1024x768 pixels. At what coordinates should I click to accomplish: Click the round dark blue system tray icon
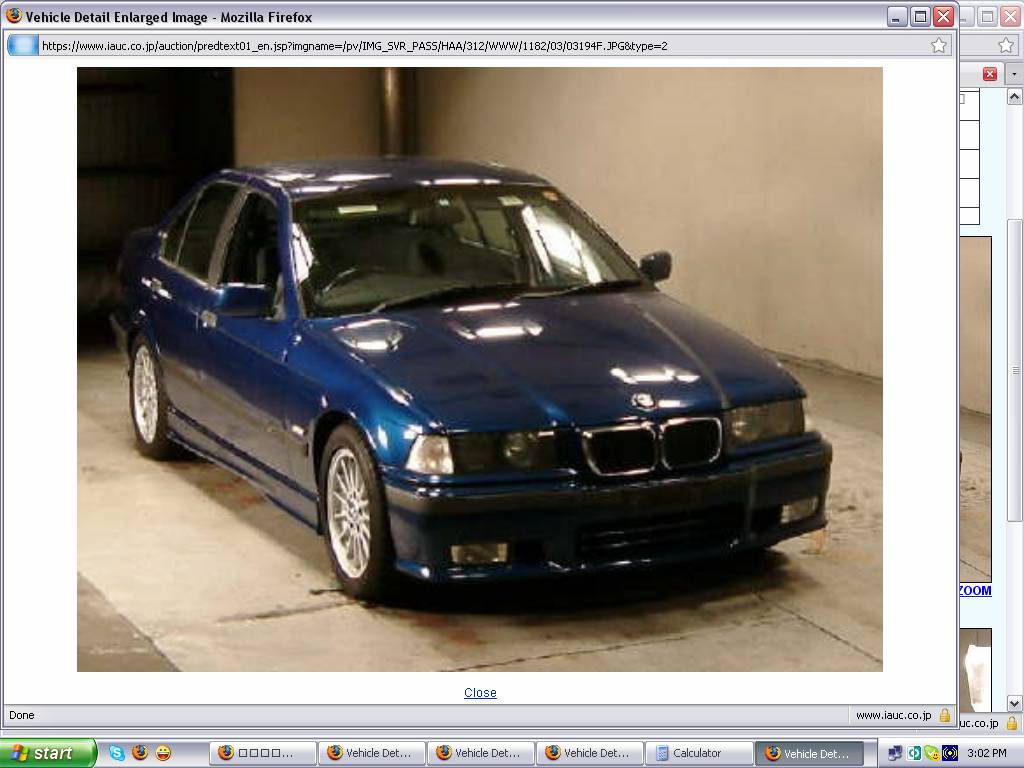(x=950, y=753)
